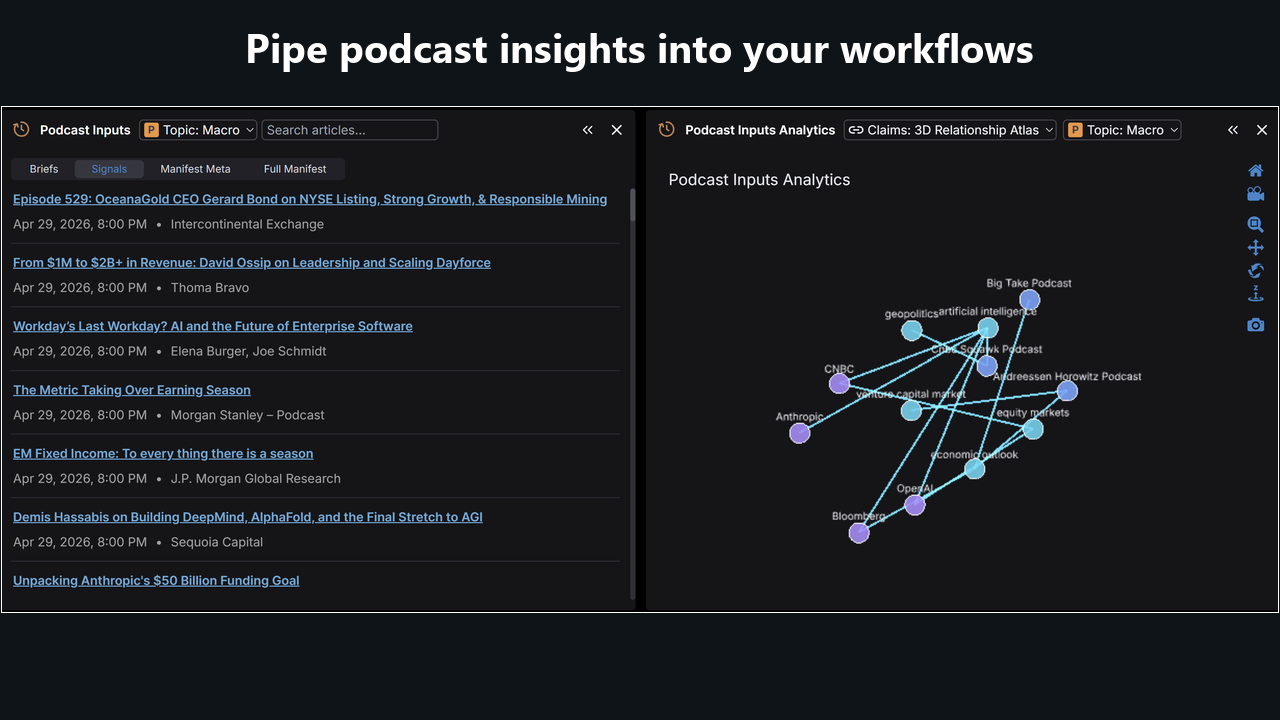
Task: Activate the zoom magnifier tool in the graph
Action: pyautogui.click(x=1256, y=224)
